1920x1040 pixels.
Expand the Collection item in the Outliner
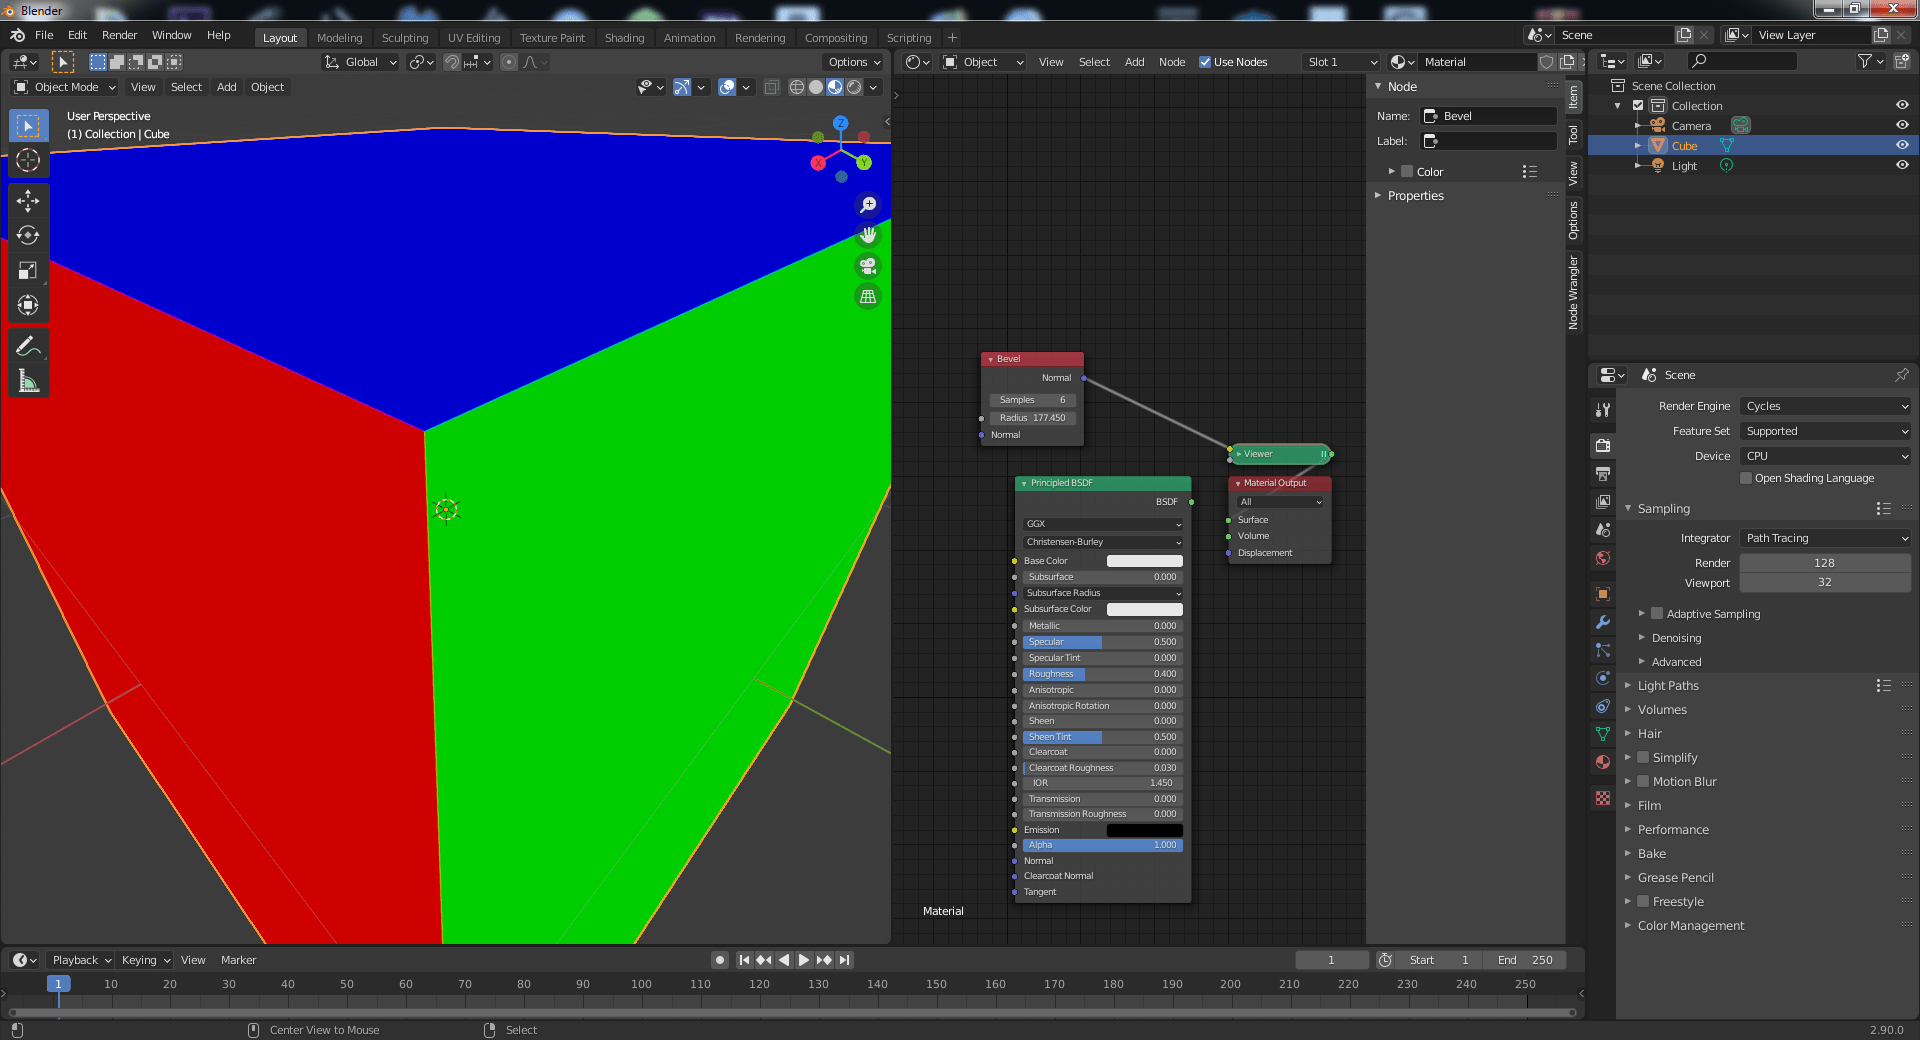pyautogui.click(x=1617, y=105)
